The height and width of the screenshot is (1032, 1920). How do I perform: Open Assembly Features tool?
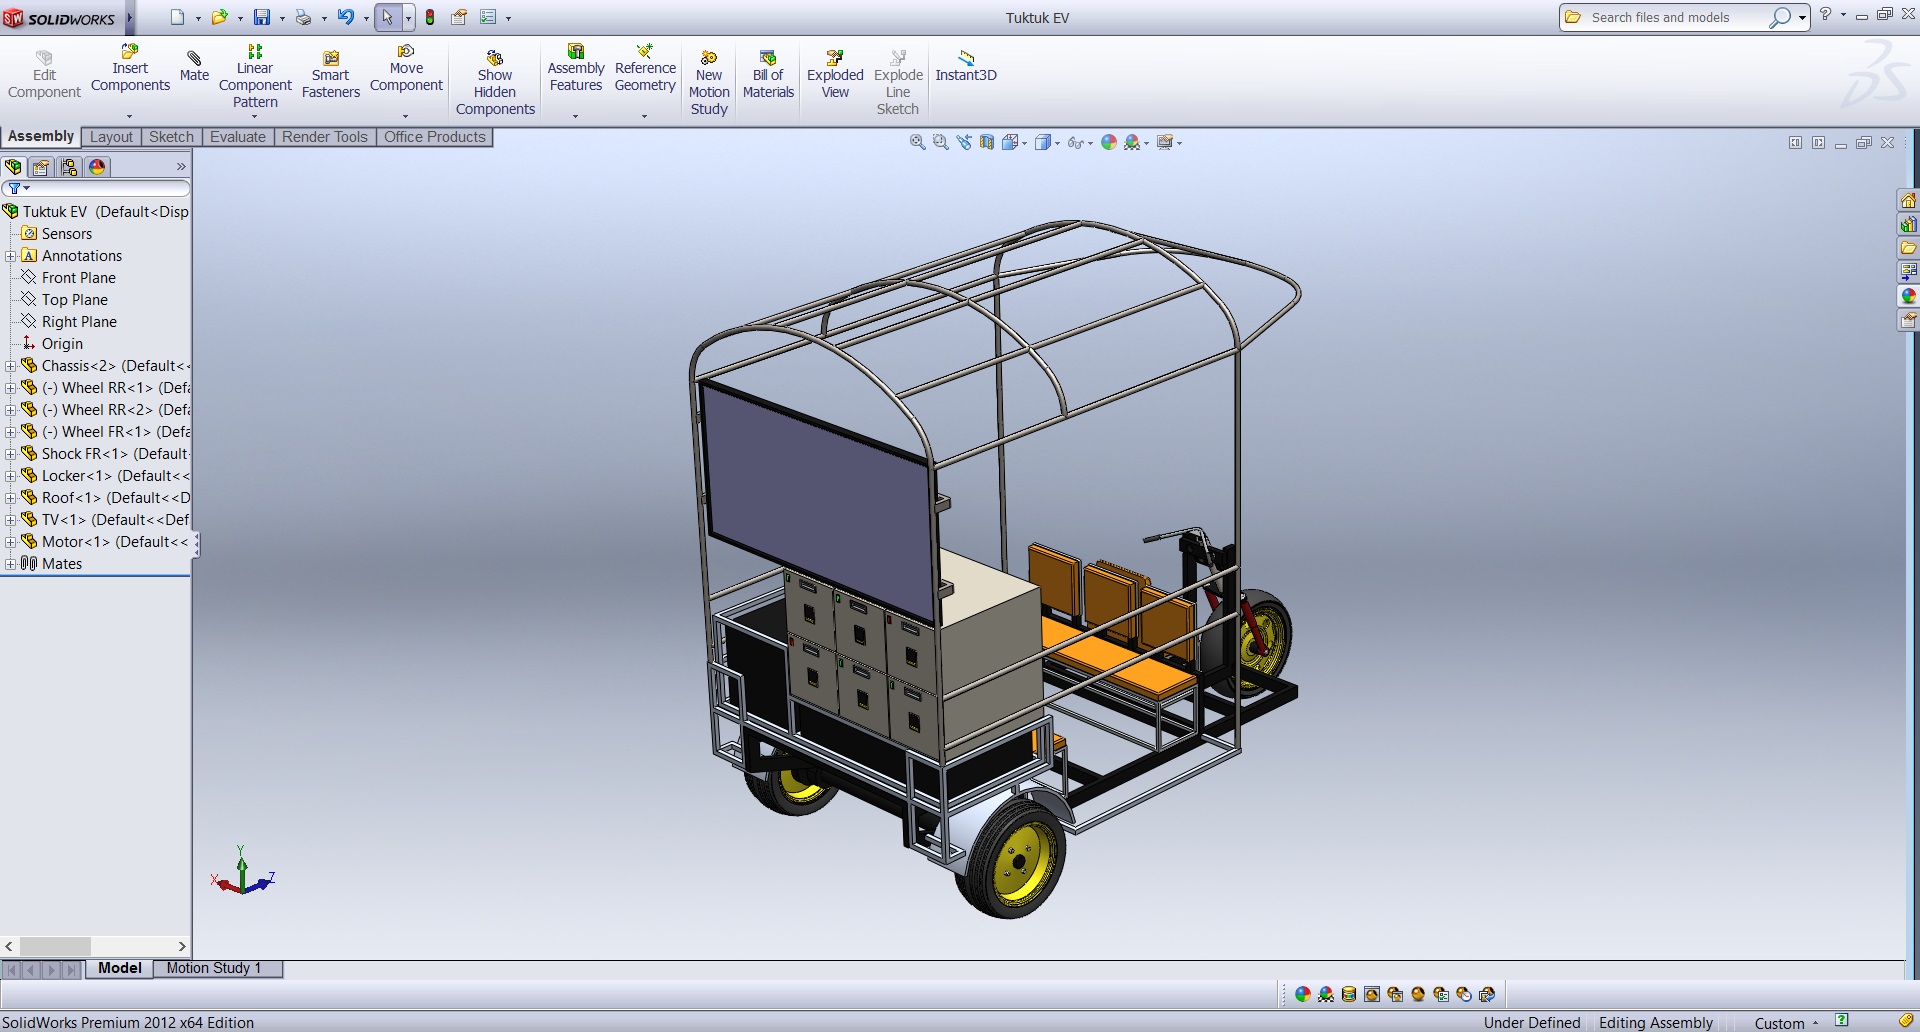[x=576, y=68]
